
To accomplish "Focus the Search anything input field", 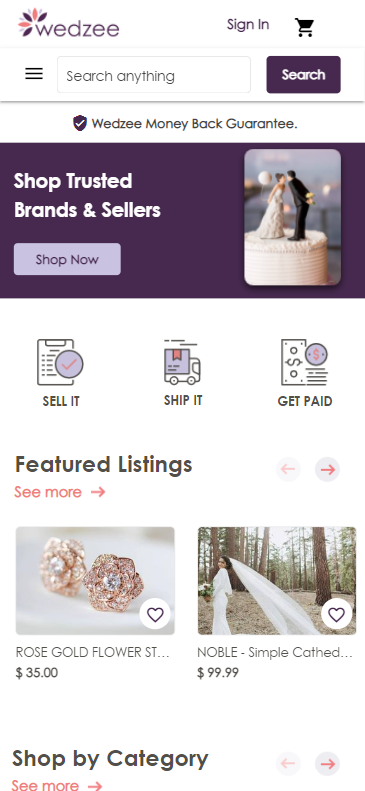I will pyautogui.click(x=154, y=75).
